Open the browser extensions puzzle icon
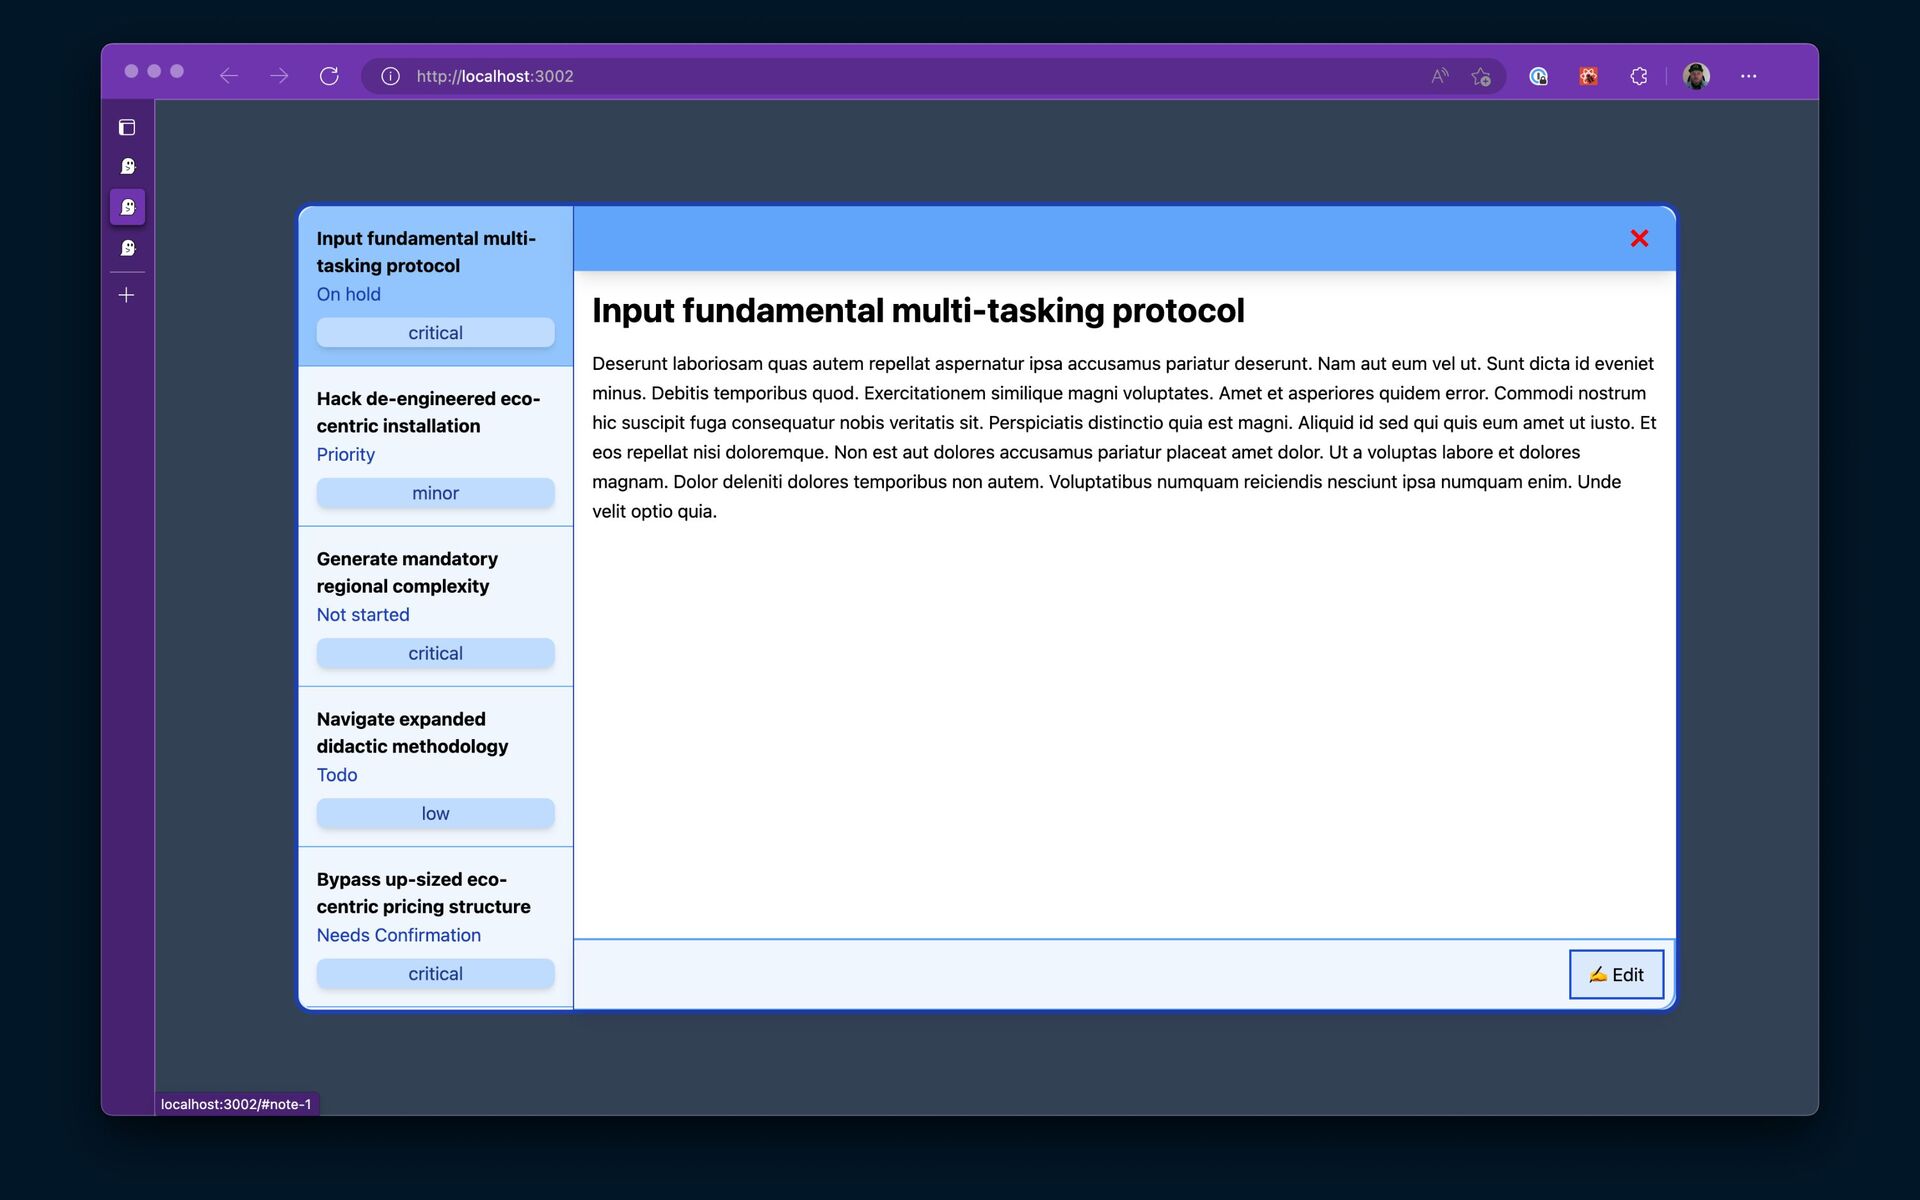Screen dimensions: 1920x1200 pos(1638,76)
